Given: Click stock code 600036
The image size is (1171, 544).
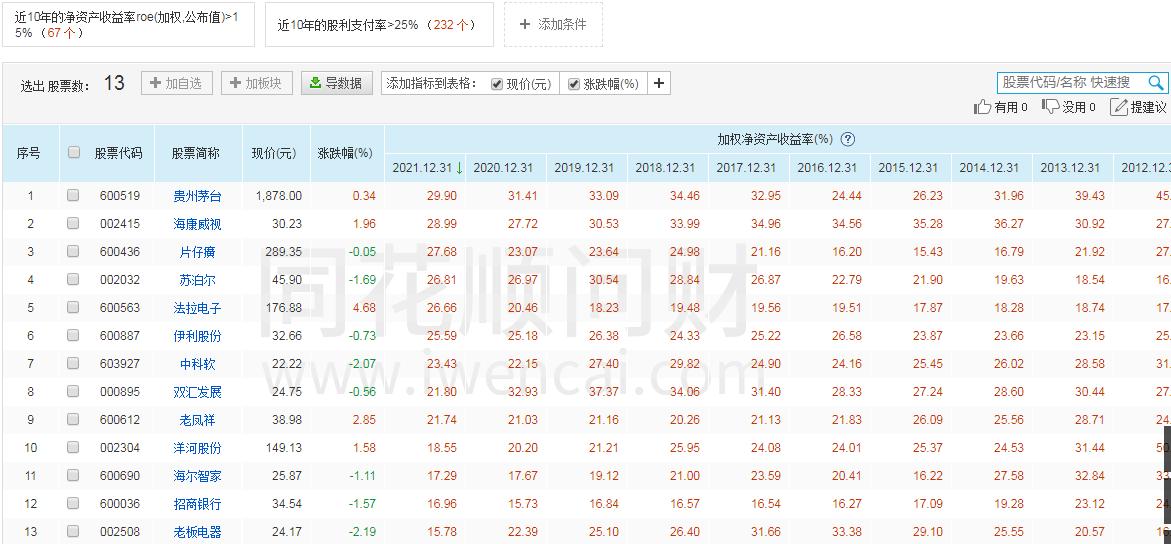Looking at the screenshot, I should [x=119, y=504].
